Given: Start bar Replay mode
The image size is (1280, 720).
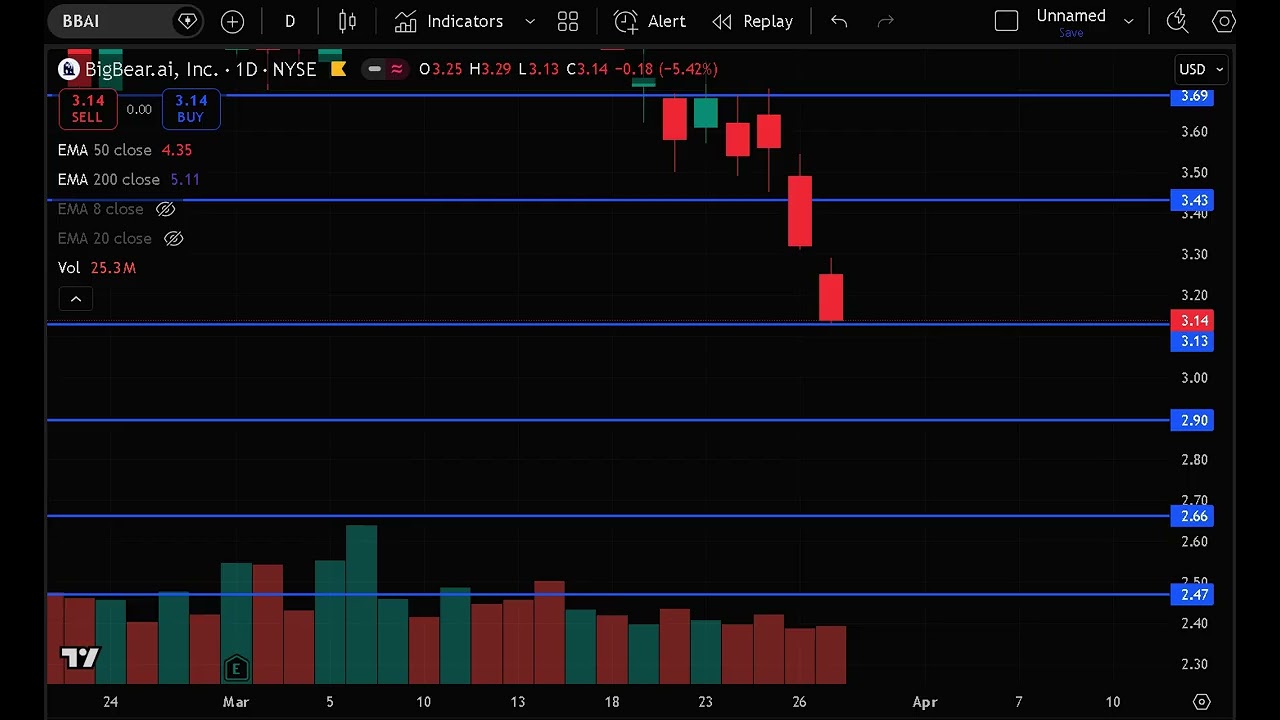Looking at the screenshot, I should click(752, 21).
